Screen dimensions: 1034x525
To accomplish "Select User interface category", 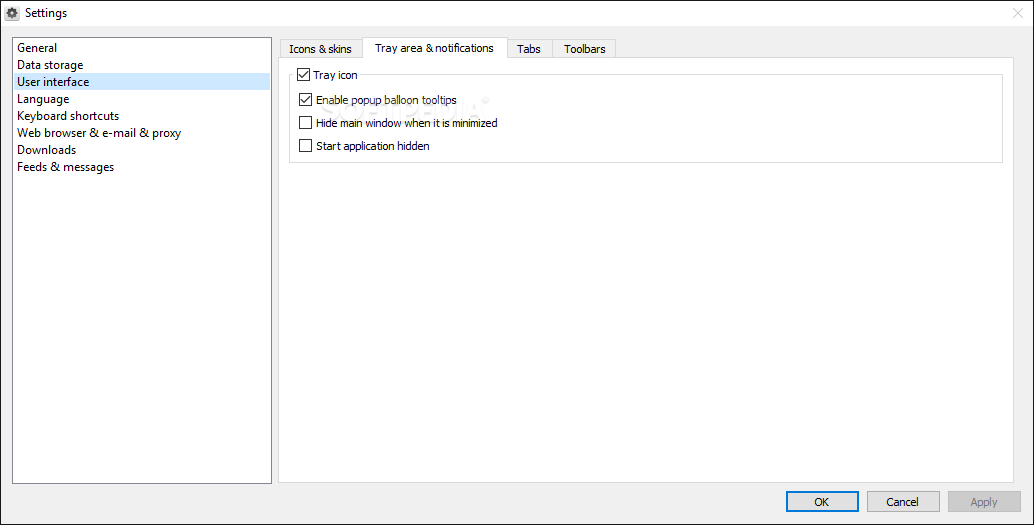I will point(142,82).
